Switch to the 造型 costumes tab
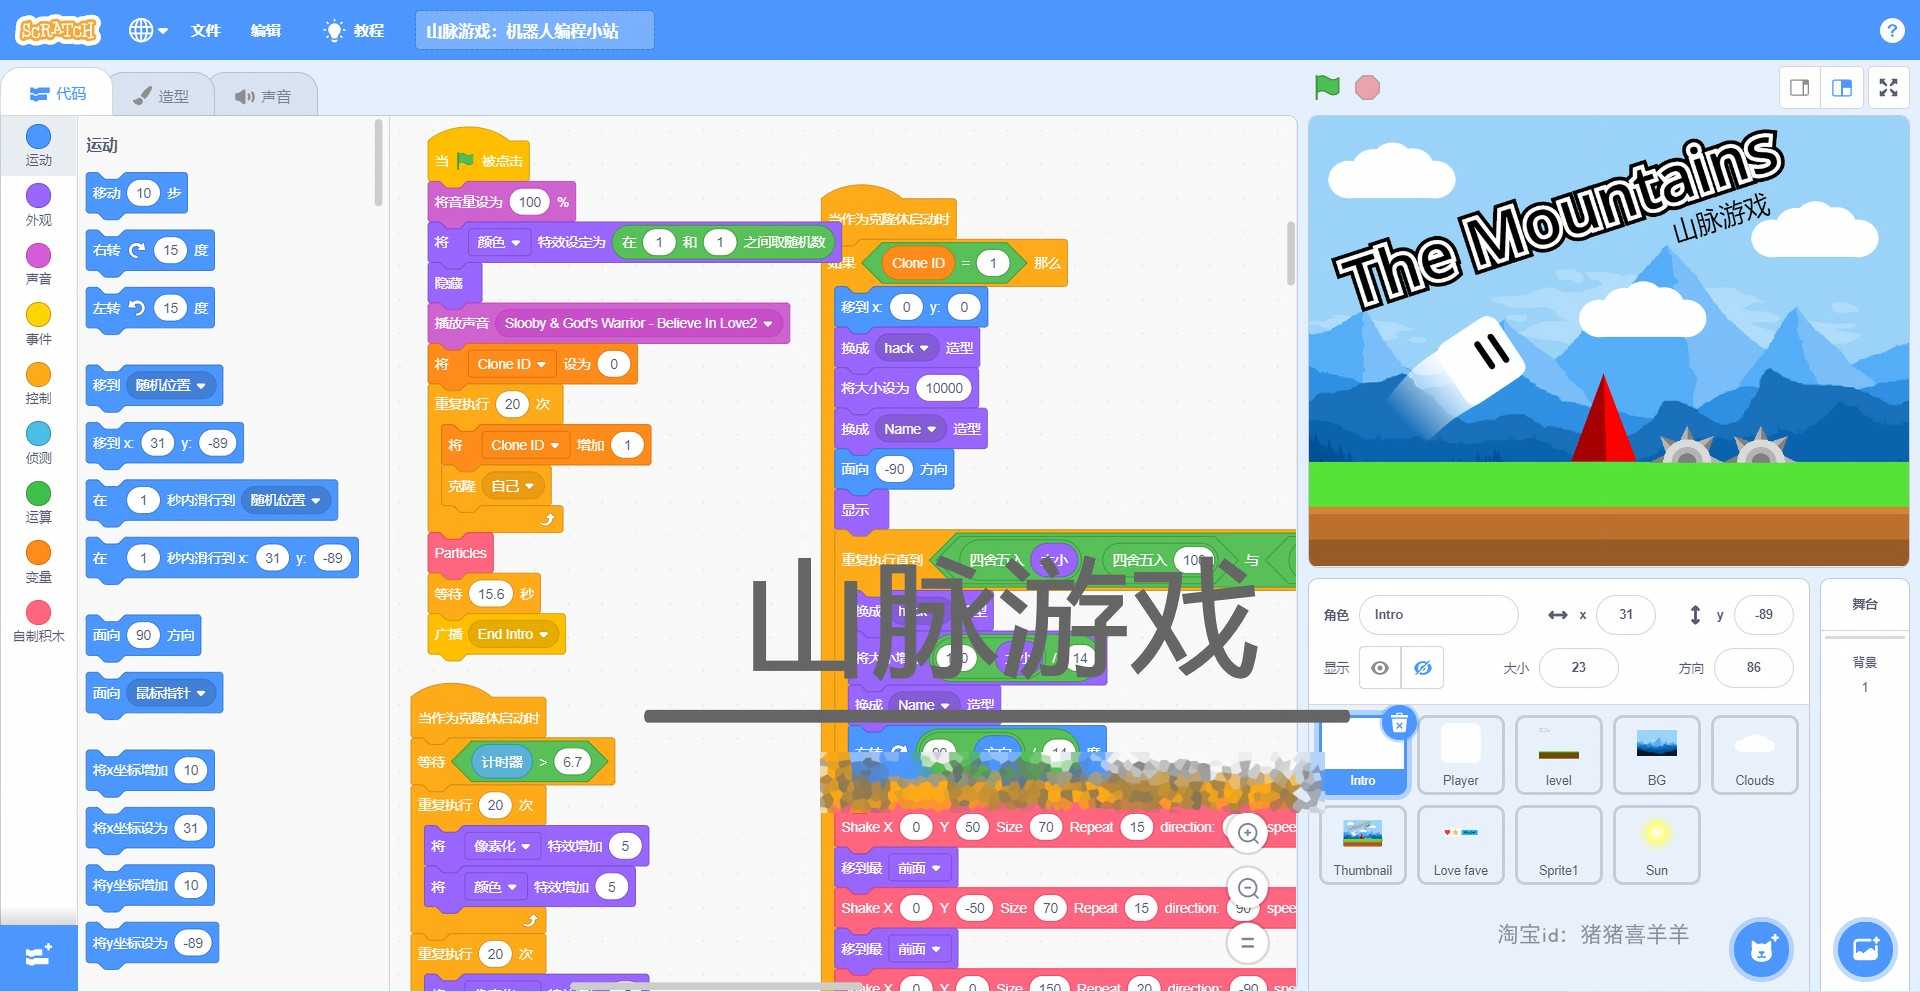Screen dimensions: 1920x992 [160, 96]
